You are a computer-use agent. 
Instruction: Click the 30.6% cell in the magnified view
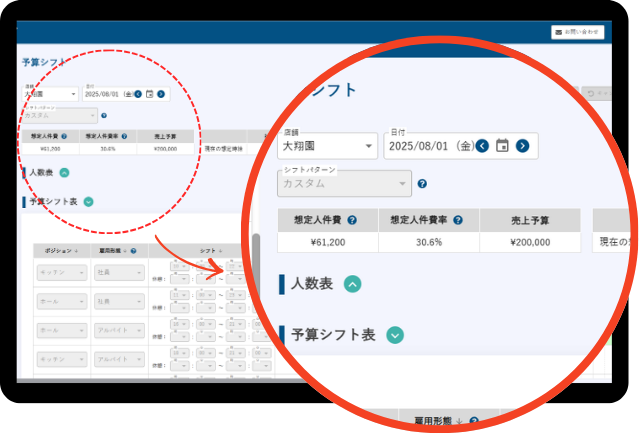tap(429, 242)
